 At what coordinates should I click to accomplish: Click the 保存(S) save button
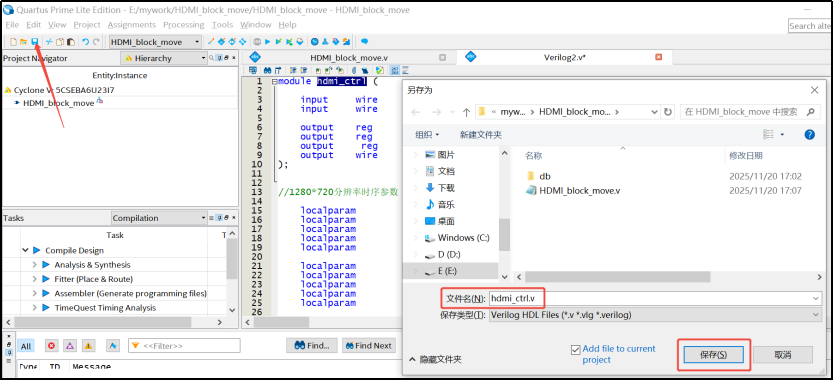(x=713, y=354)
